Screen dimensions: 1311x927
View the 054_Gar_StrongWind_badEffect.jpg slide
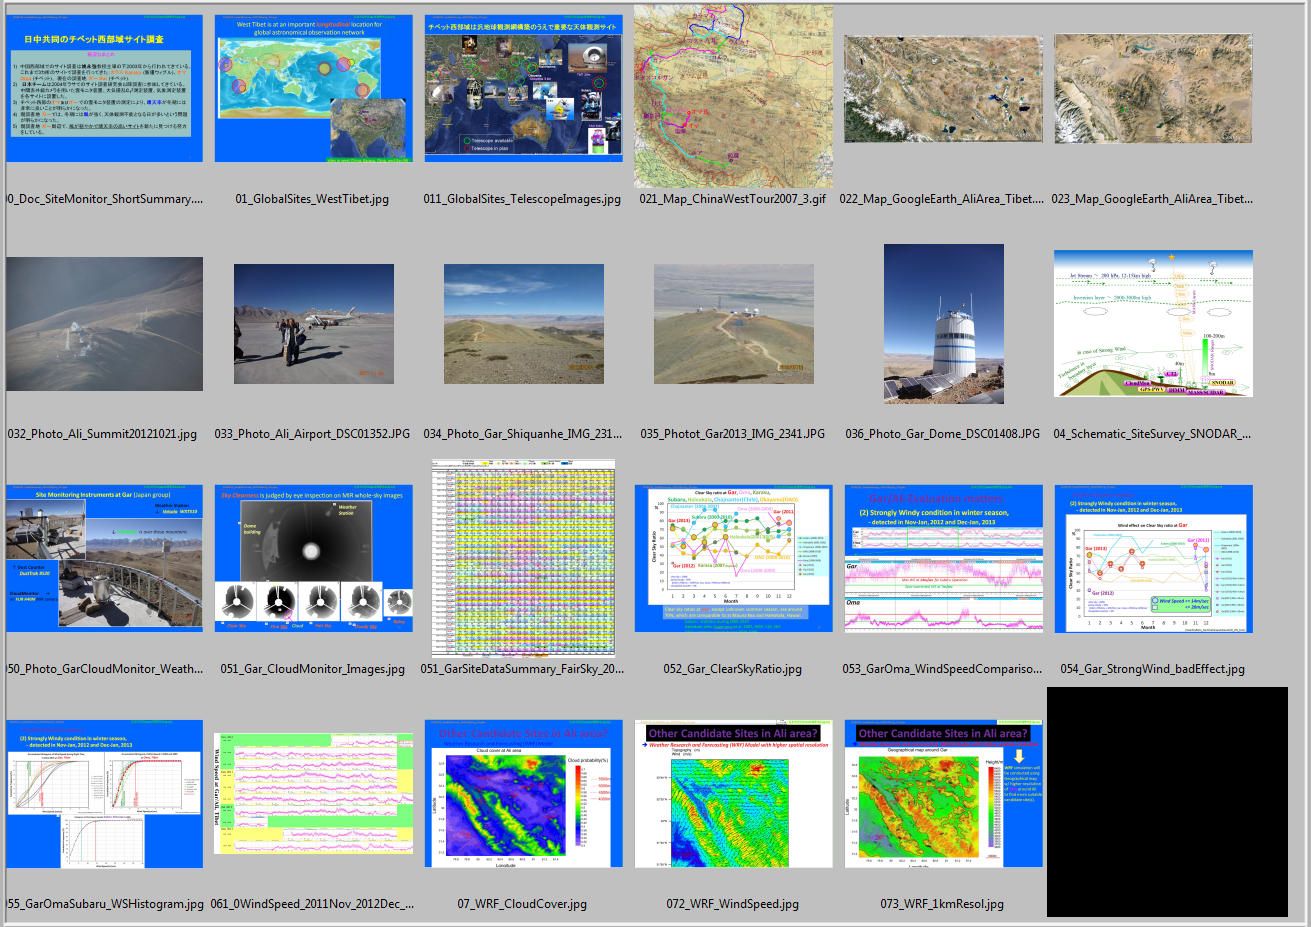1152,558
